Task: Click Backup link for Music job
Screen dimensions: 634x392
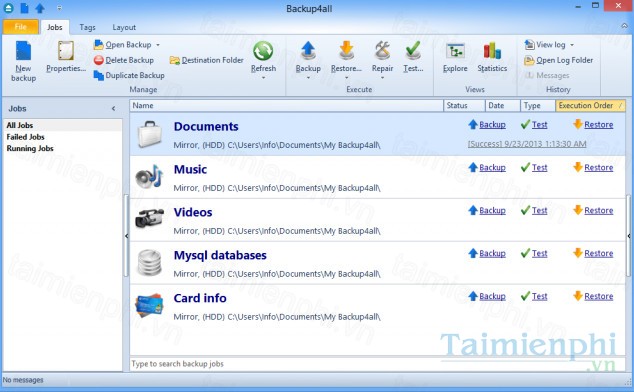Action: pos(492,167)
